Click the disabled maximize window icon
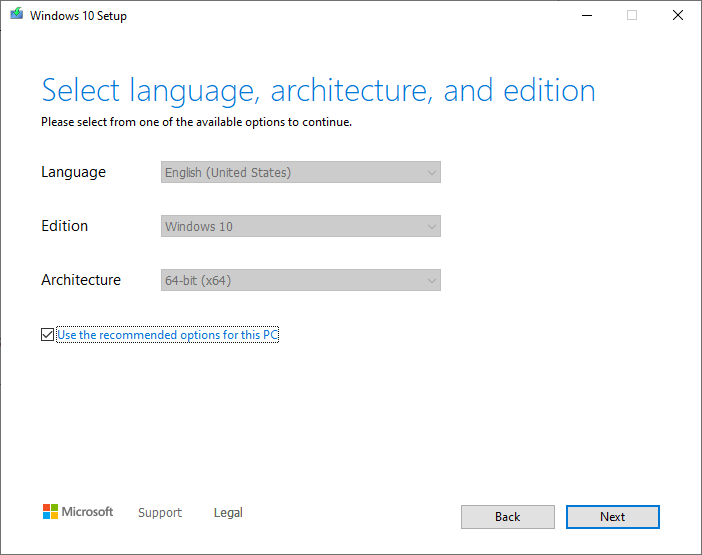Screen dimensions: 702x555 click(632, 16)
